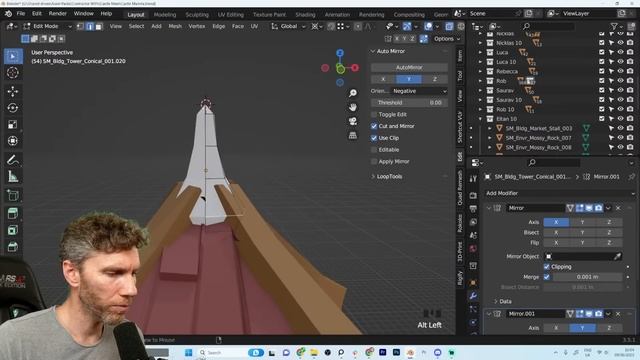The width and height of the screenshot is (640, 360).
Task: Hide the Luca collection in viewport
Action: click(620, 52)
